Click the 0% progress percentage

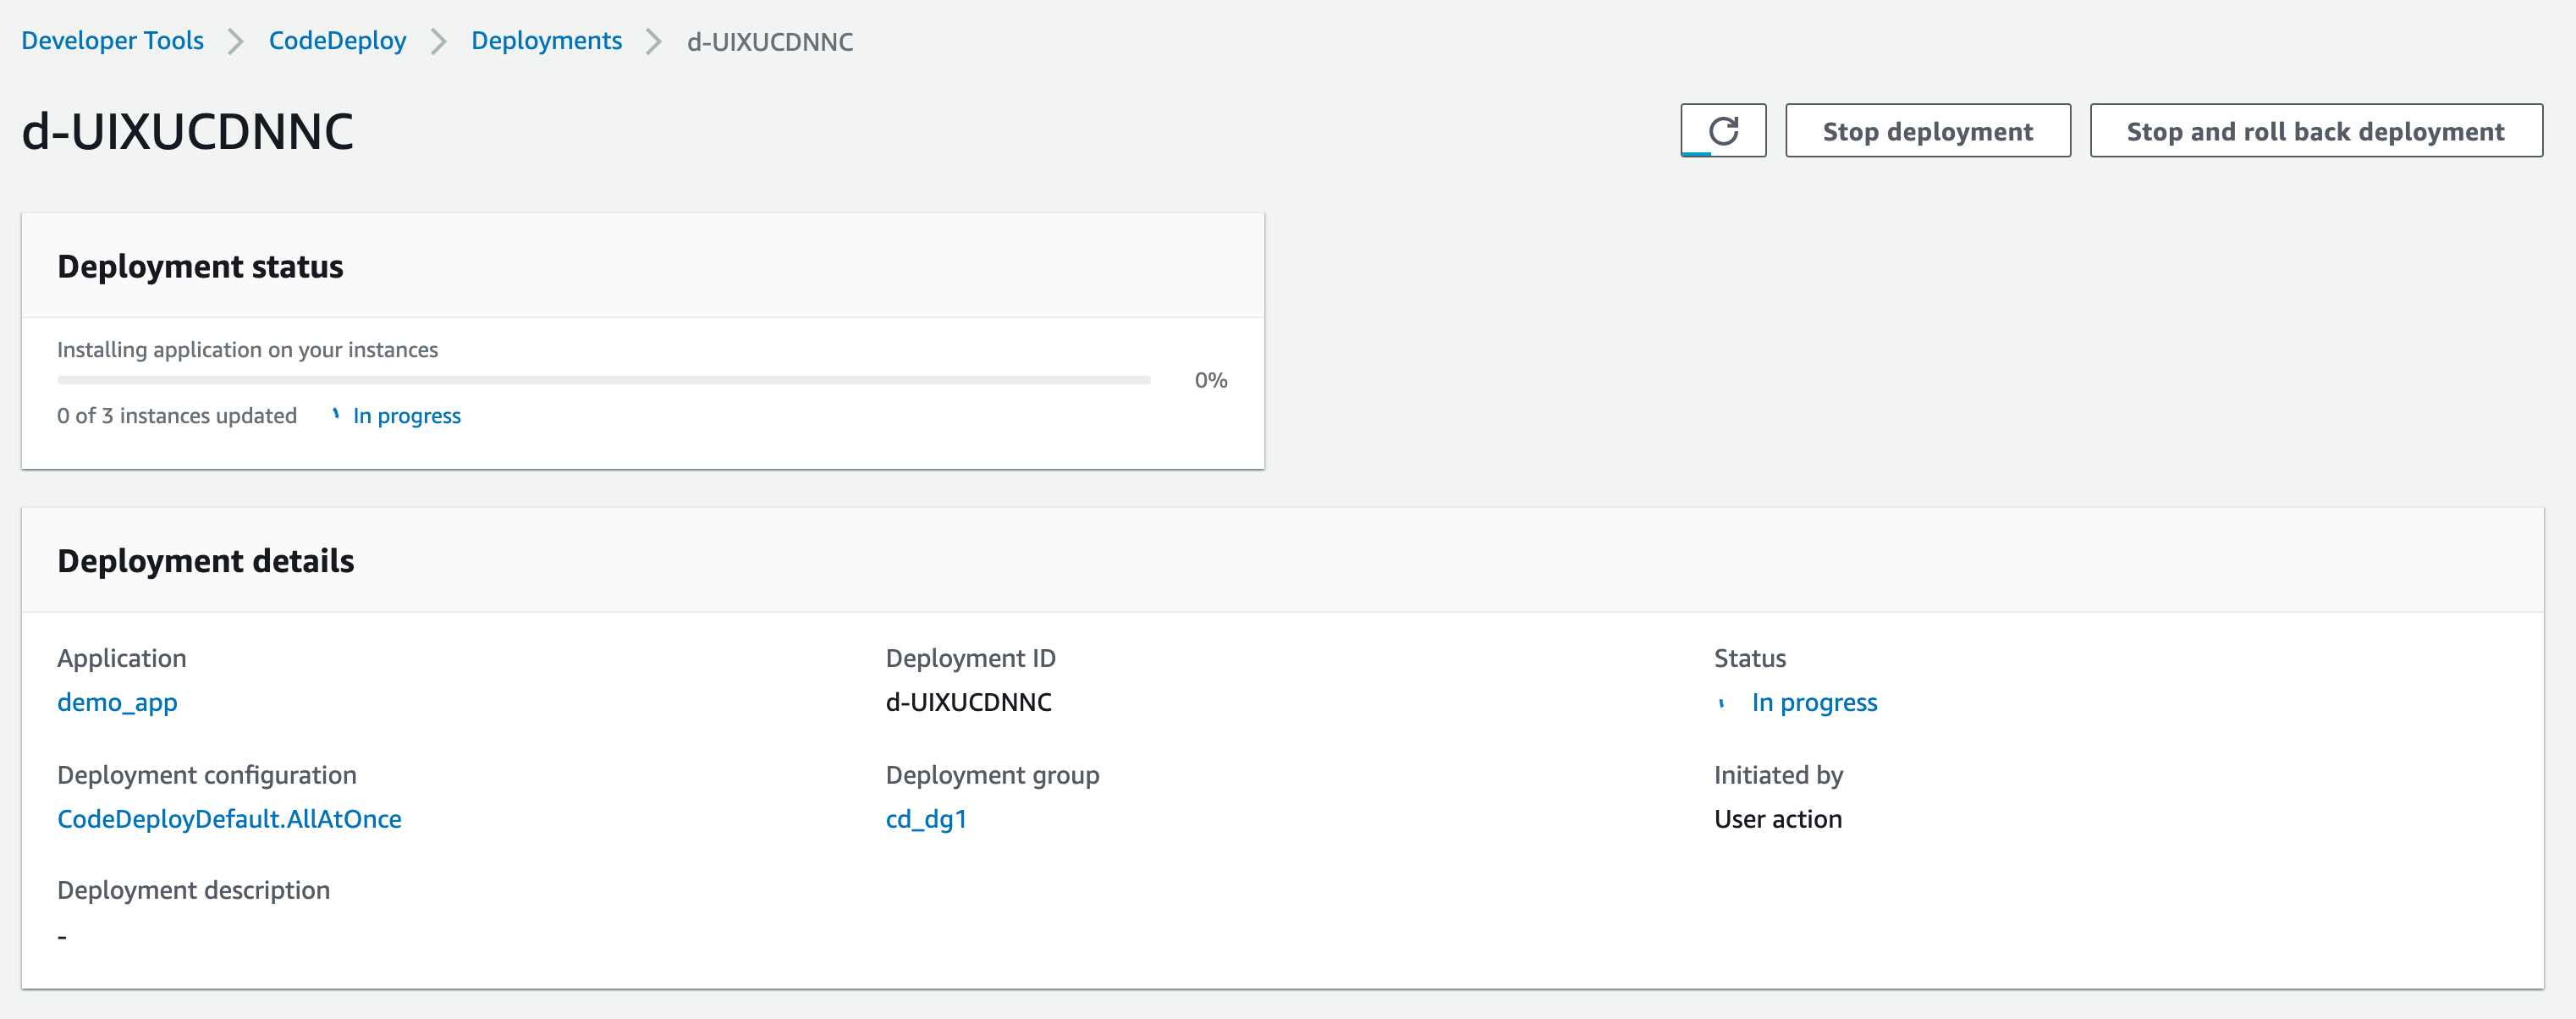(1210, 380)
